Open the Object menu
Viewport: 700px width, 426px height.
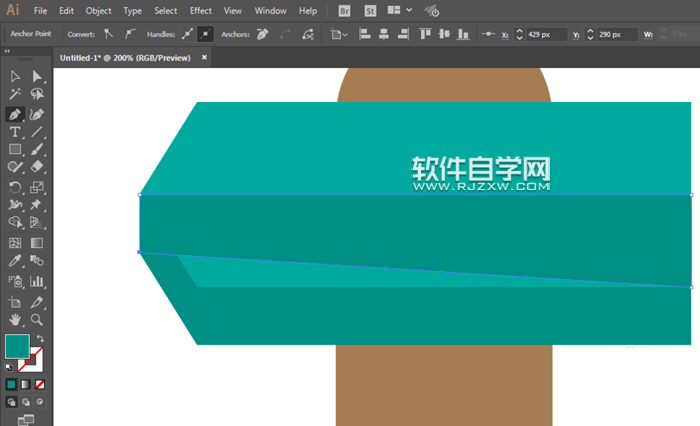(x=98, y=11)
